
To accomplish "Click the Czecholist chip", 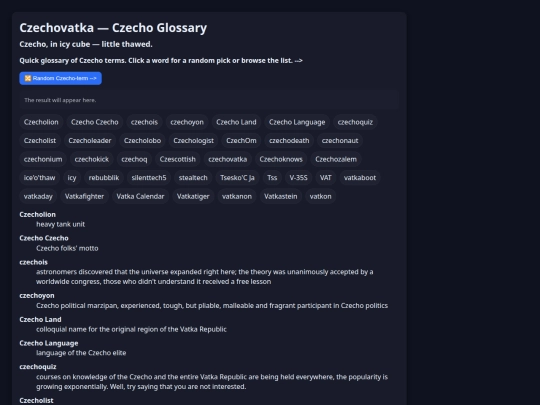I will pyautogui.click(x=40, y=141).
